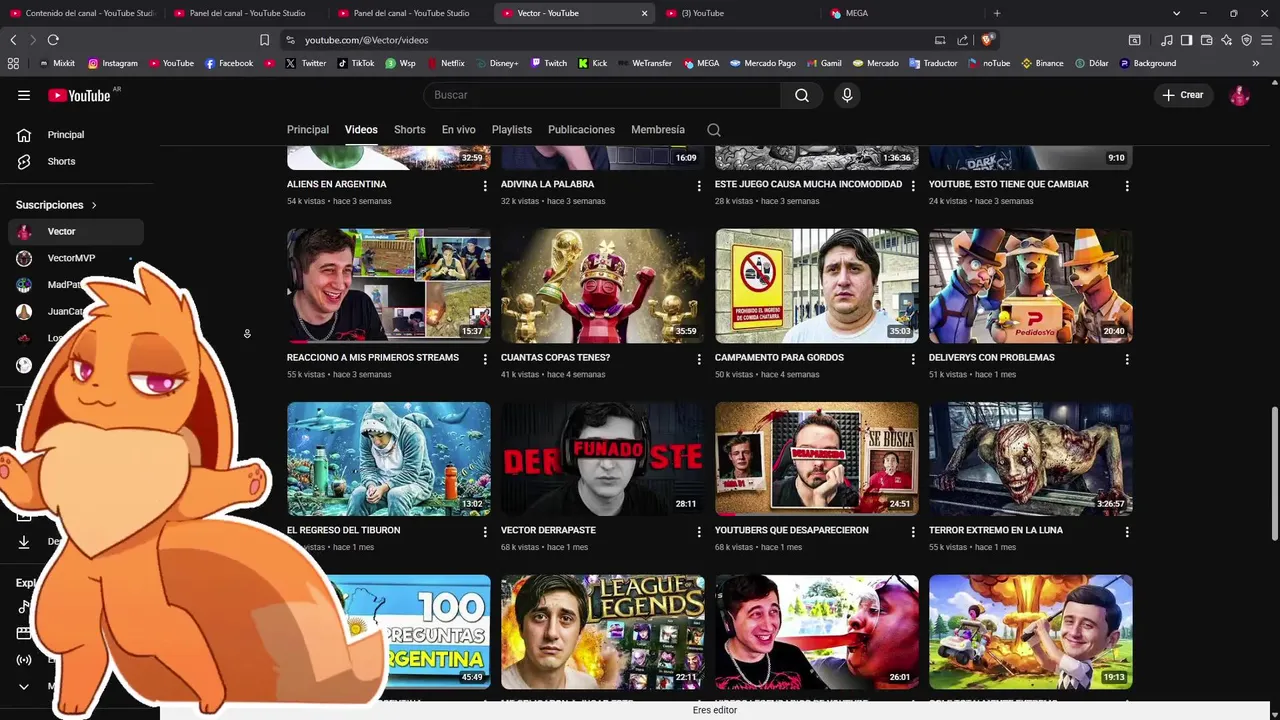
Task: Click the Crear button
Action: pyautogui.click(x=1183, y=95)
